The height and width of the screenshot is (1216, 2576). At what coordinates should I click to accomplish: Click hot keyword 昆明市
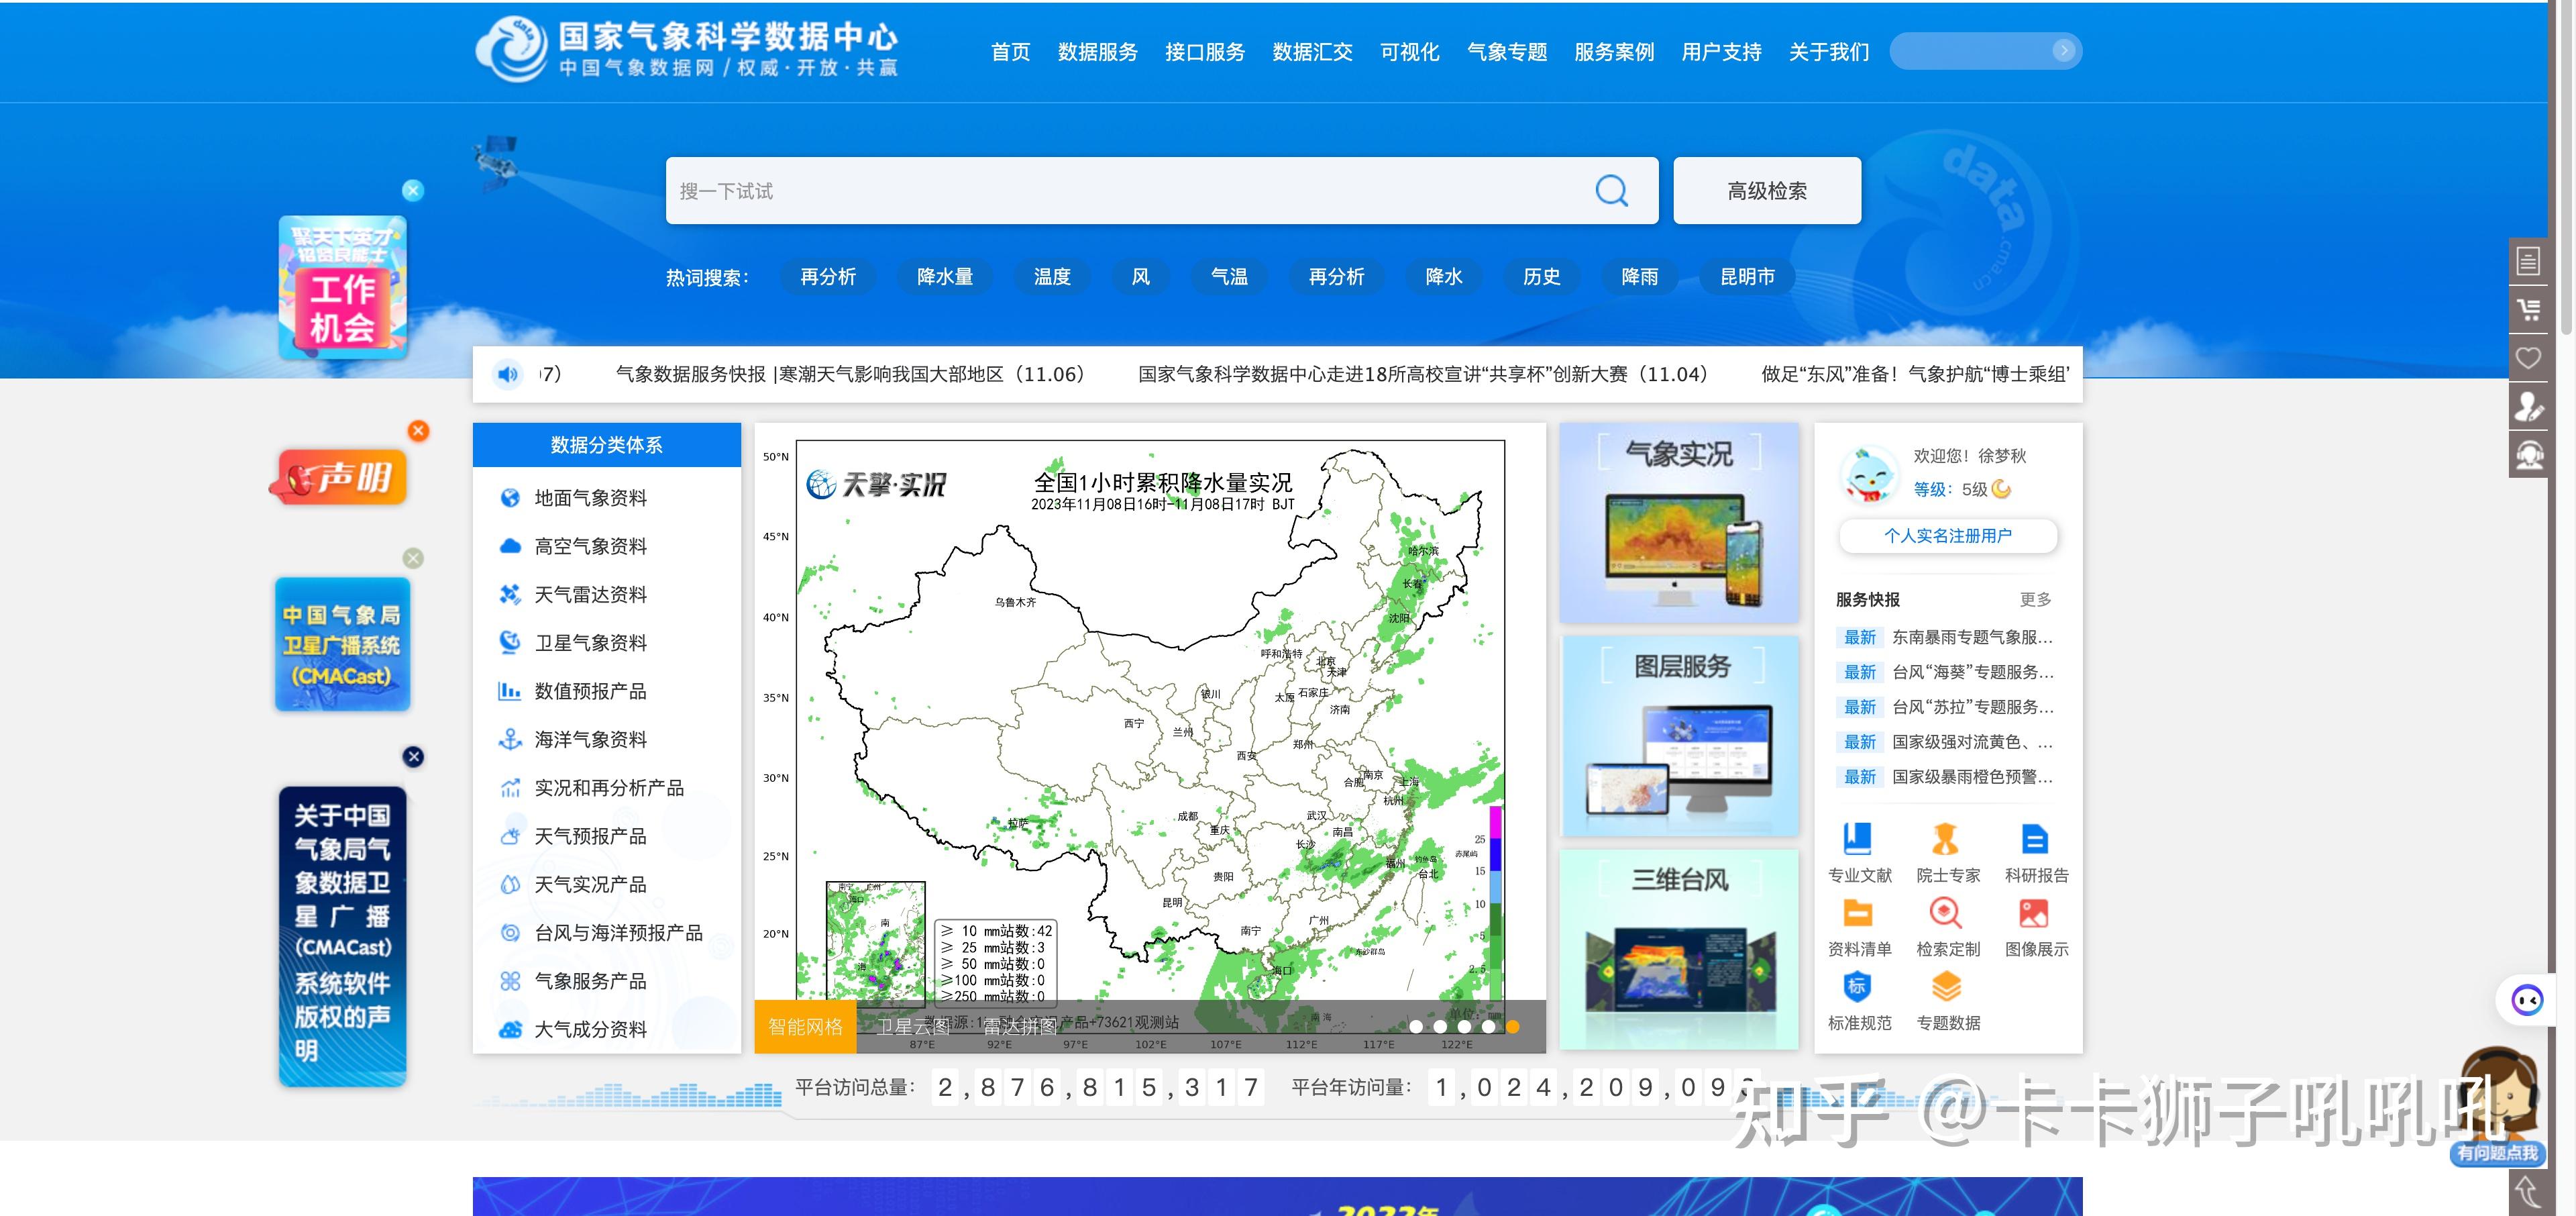pyautogui.click(x=1747, y=277)
